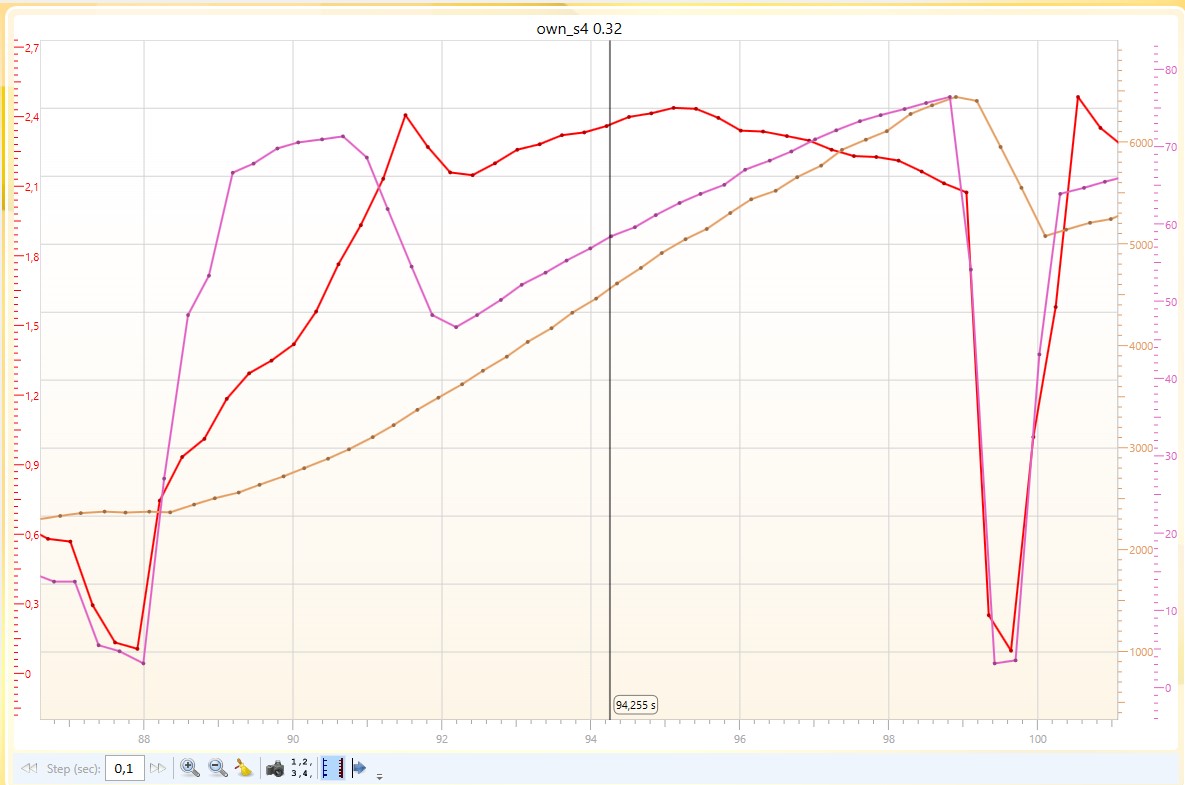Click the Step (sec) input field
Image resolution: width=1185 pixels, height=785 pixels.
point(125,768)
